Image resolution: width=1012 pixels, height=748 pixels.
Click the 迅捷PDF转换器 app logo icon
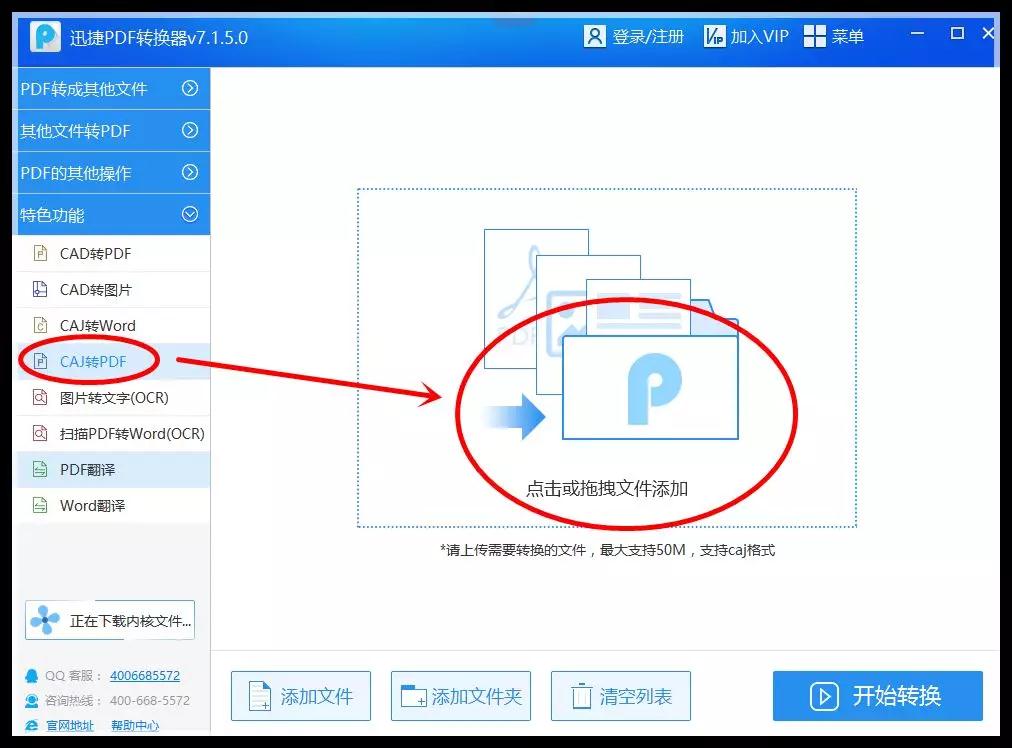pos(46,37)
